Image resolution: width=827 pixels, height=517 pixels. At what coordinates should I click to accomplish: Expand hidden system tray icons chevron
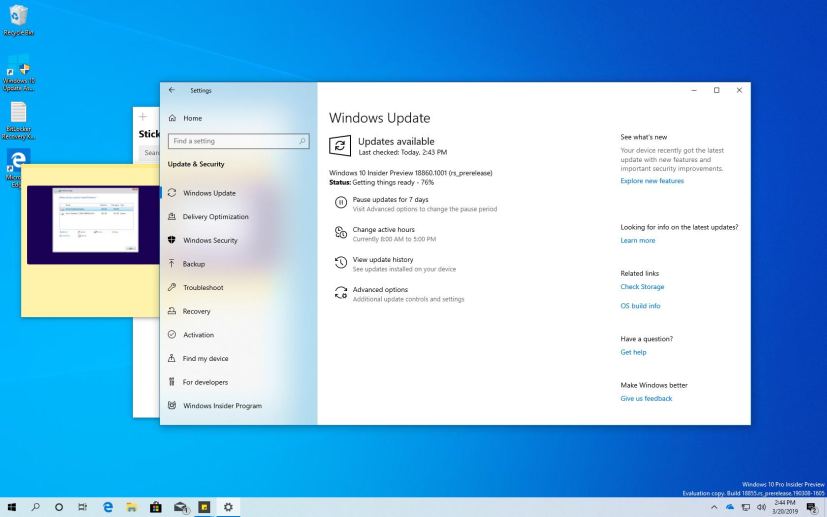(x=714, y=507)
